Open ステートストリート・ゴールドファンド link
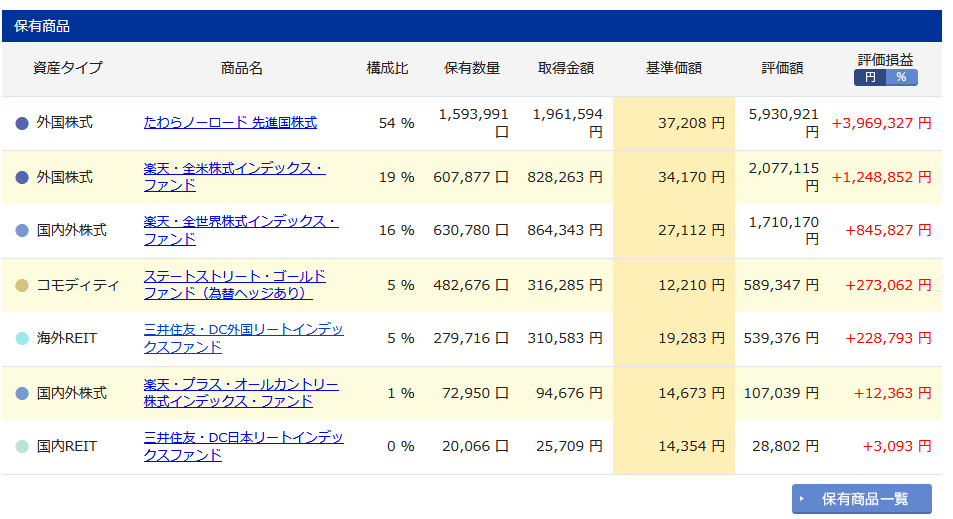The height and width of the screenshot is (519, 953). tap(234, 284)
